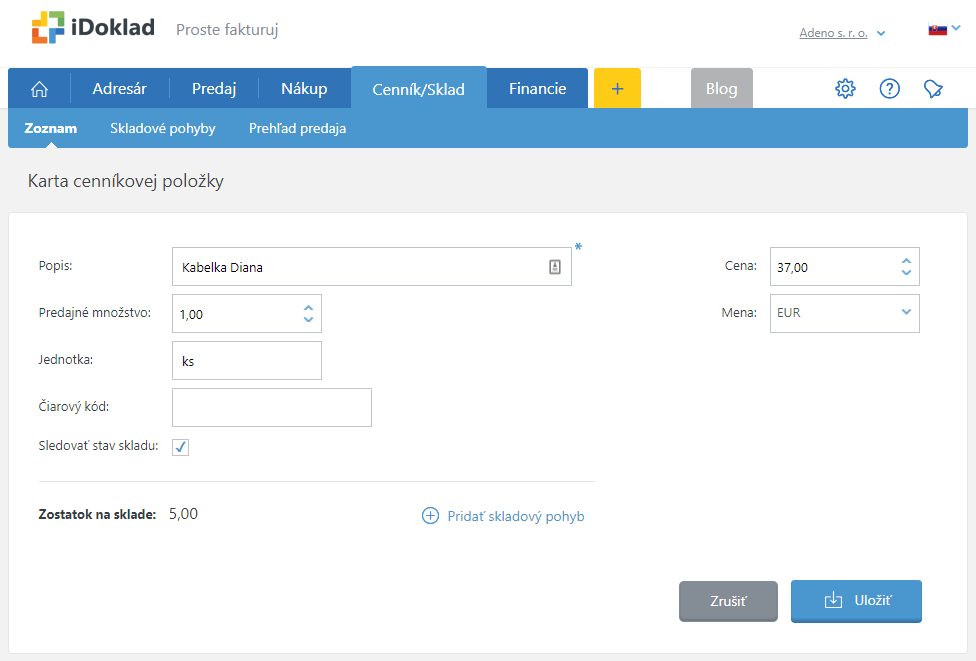Open the Blog tab
The width and height of the screenshot is (976, 661).
point(721,89)
